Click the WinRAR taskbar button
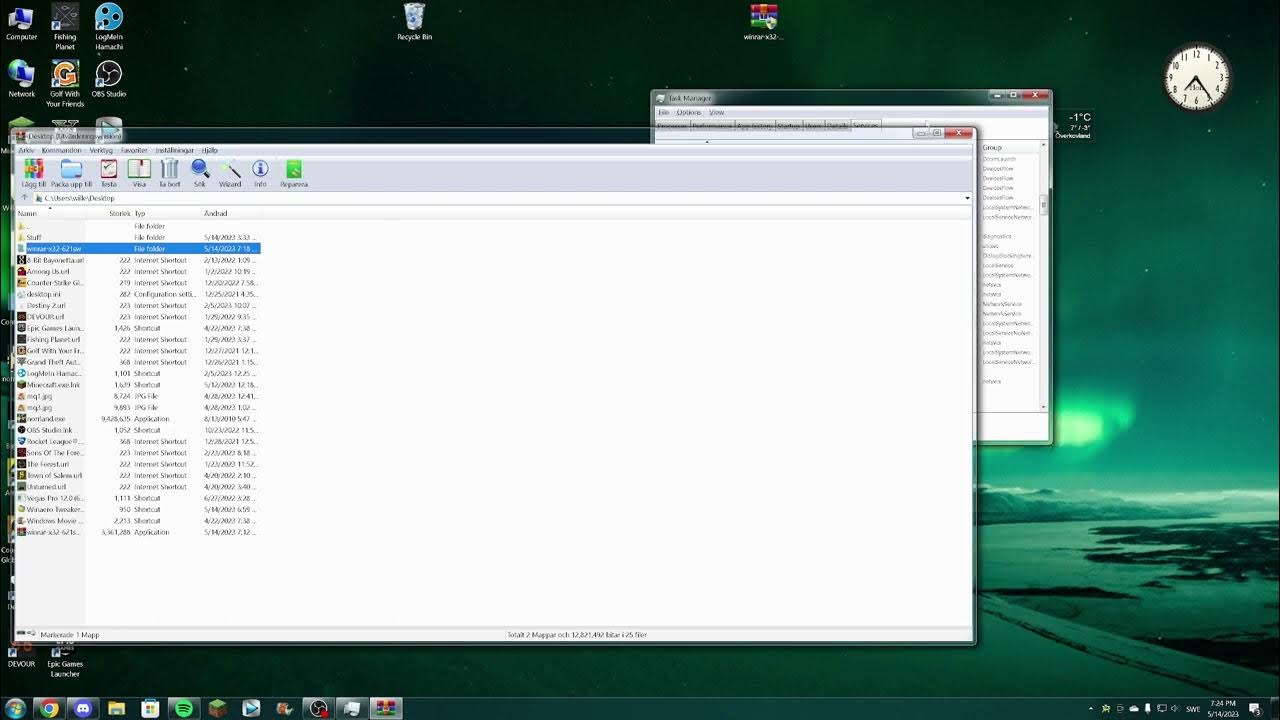 [x=385, y=709]
